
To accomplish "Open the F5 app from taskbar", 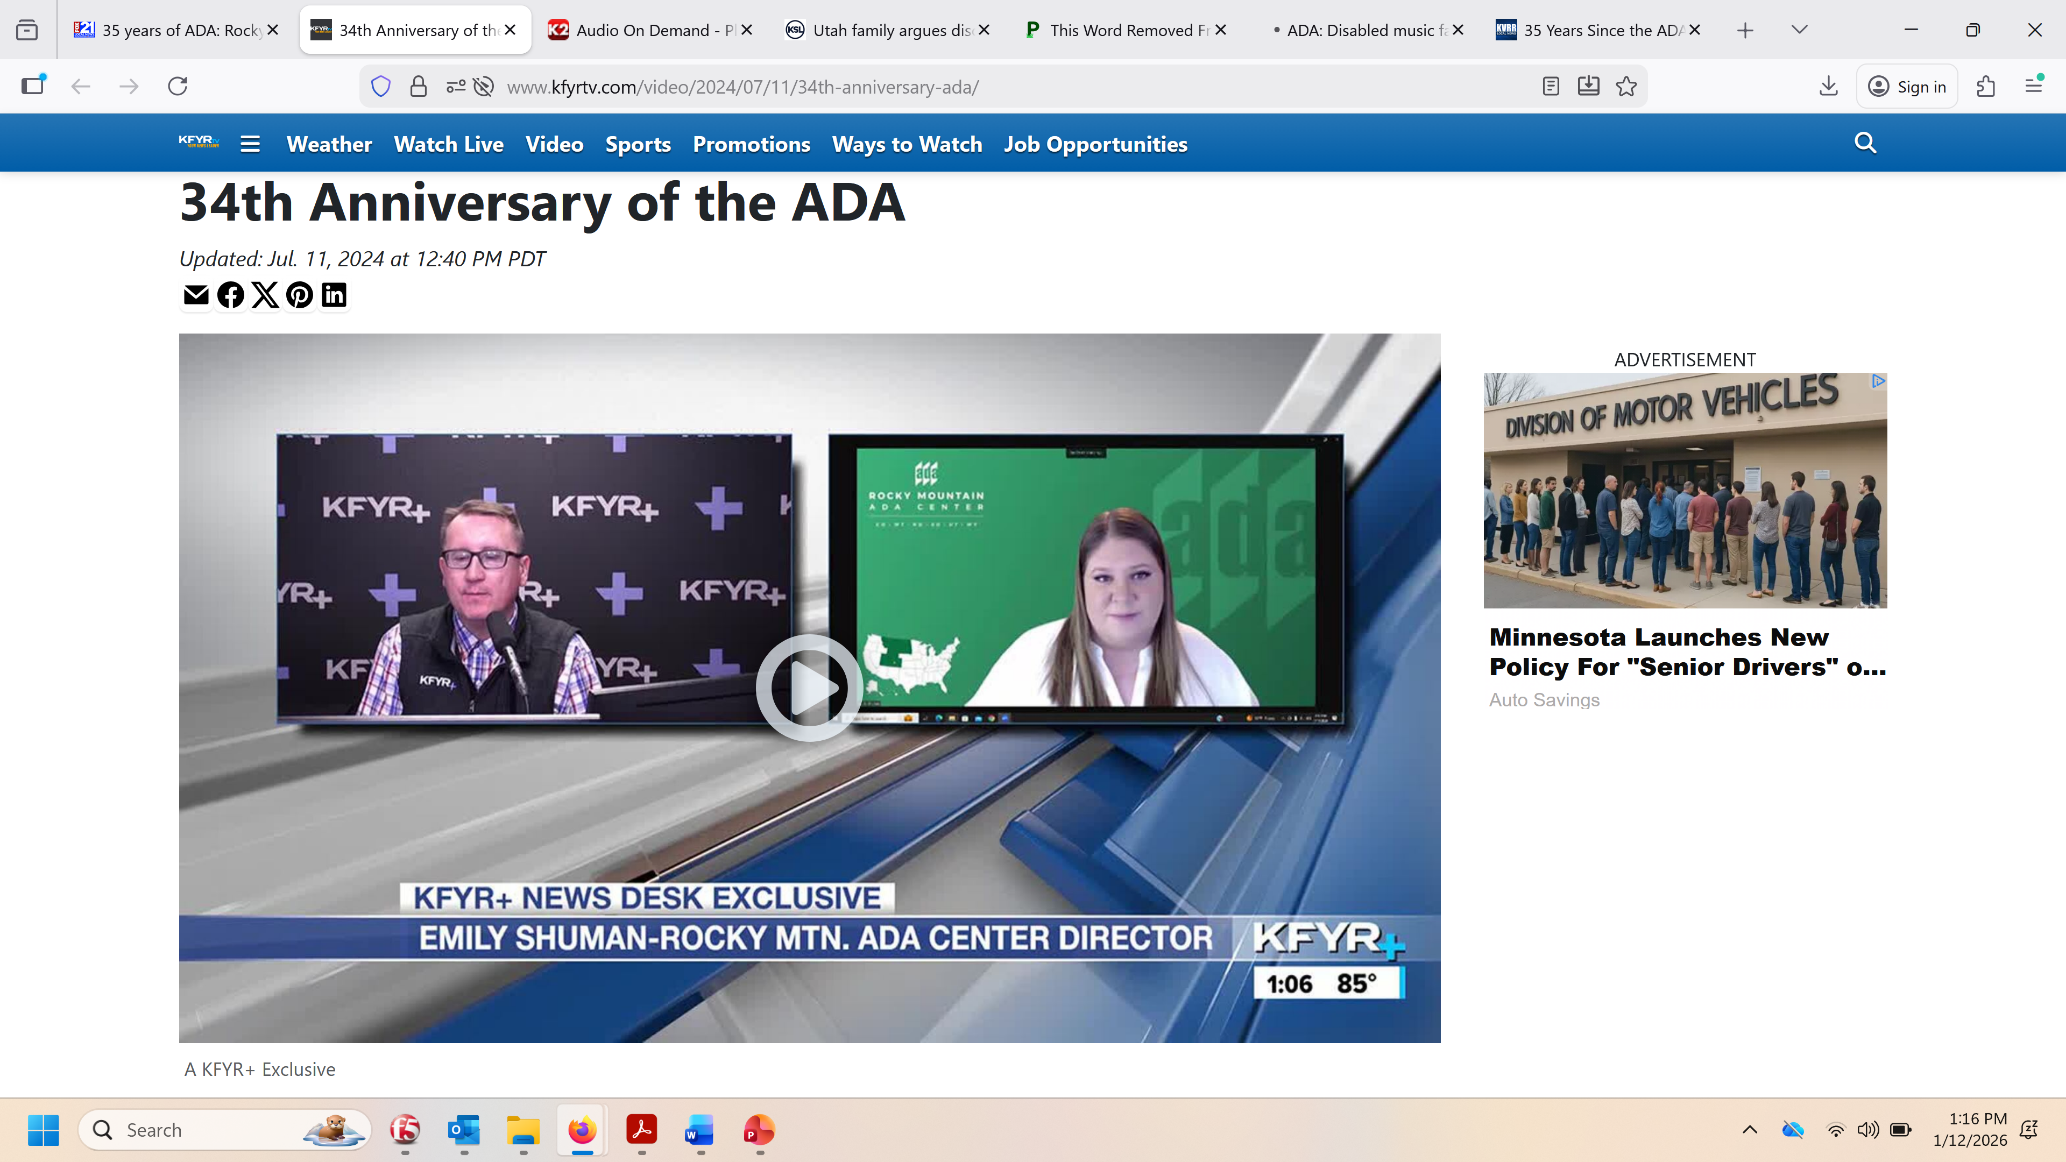I will pyautogui.click(x=405, y=1130).
